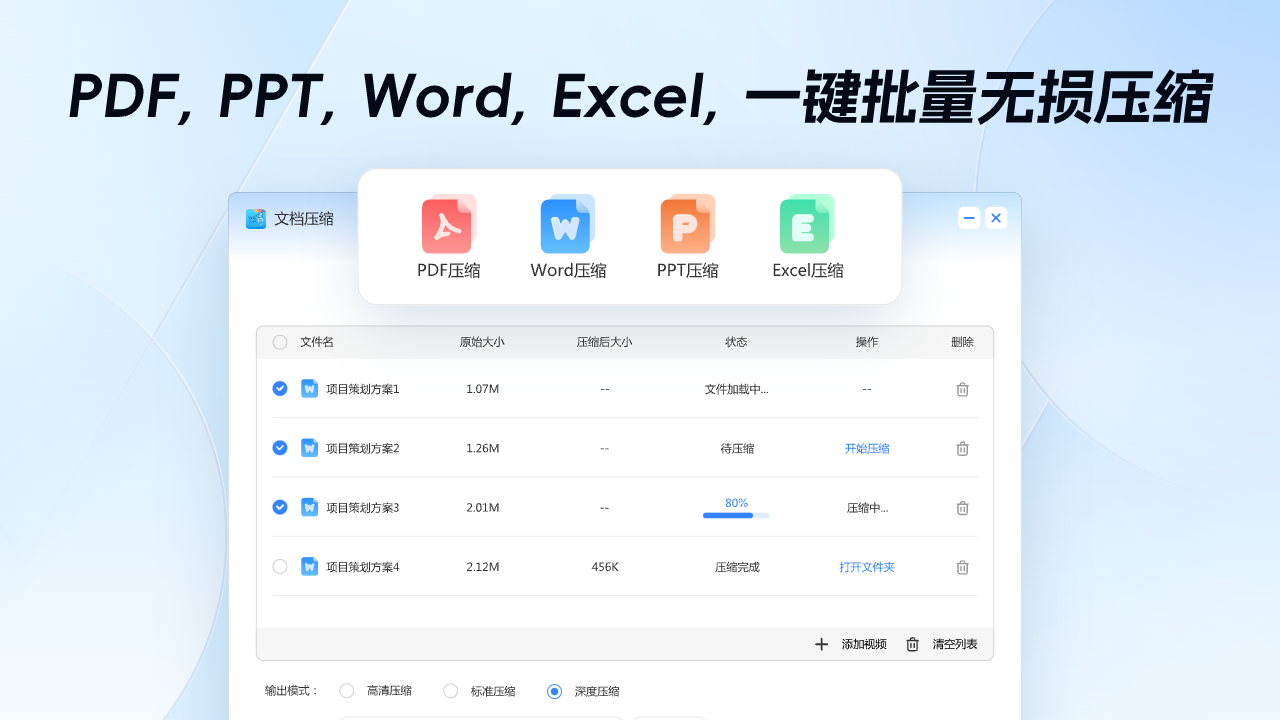
Task: Click the Word file icon of 项目策划方案4
Action: point(309,567)
